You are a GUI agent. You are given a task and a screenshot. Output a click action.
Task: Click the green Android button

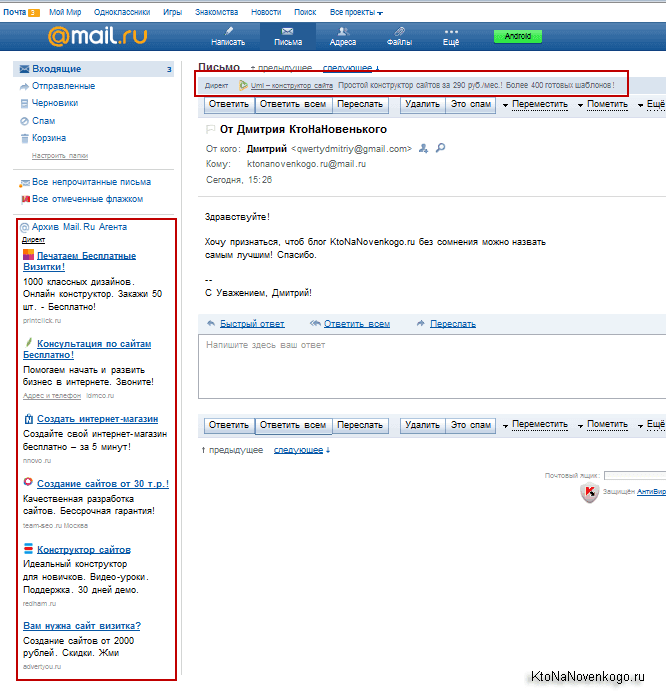pyautogui.click(x=518, y=36)
